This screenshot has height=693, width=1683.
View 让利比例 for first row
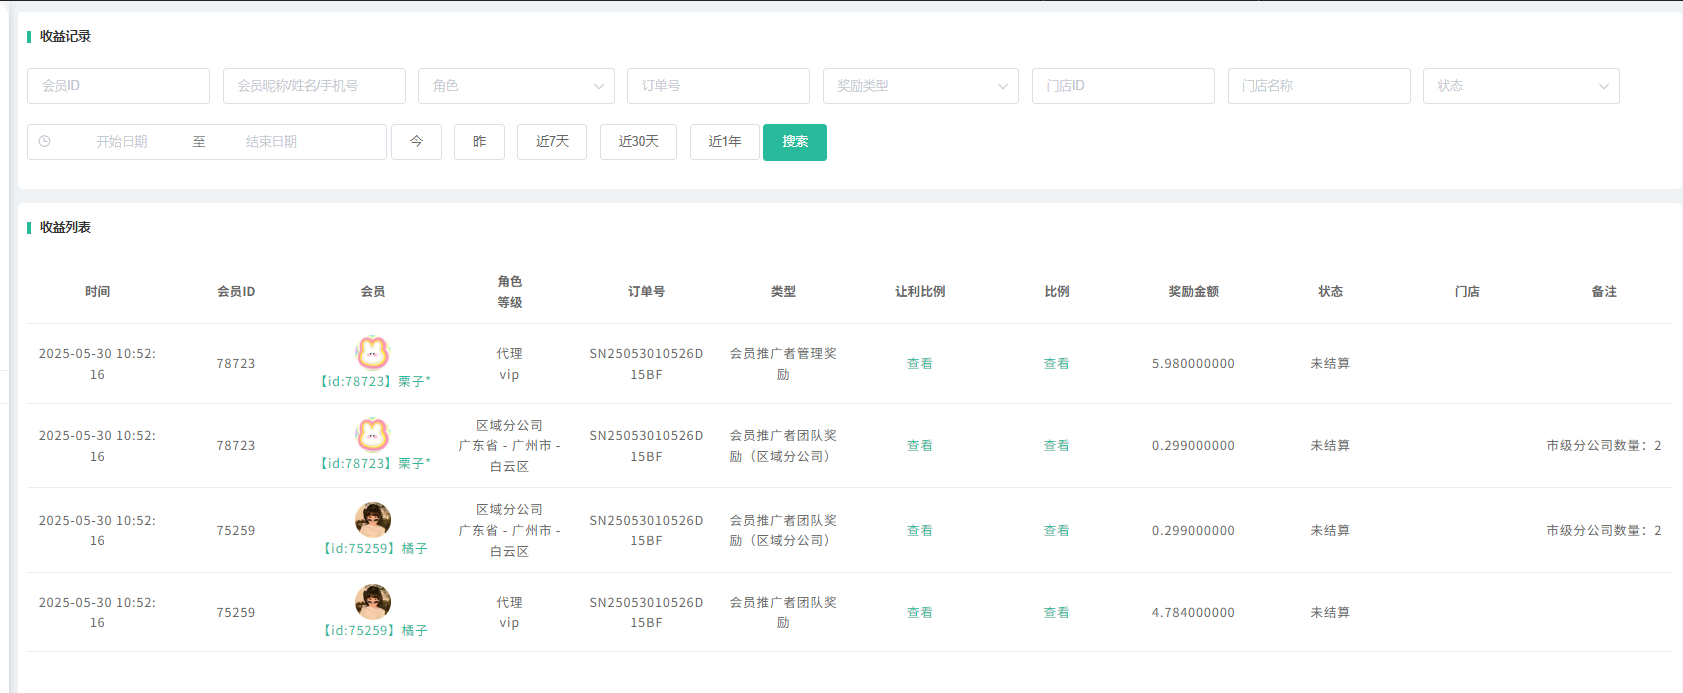click(919, 364)
